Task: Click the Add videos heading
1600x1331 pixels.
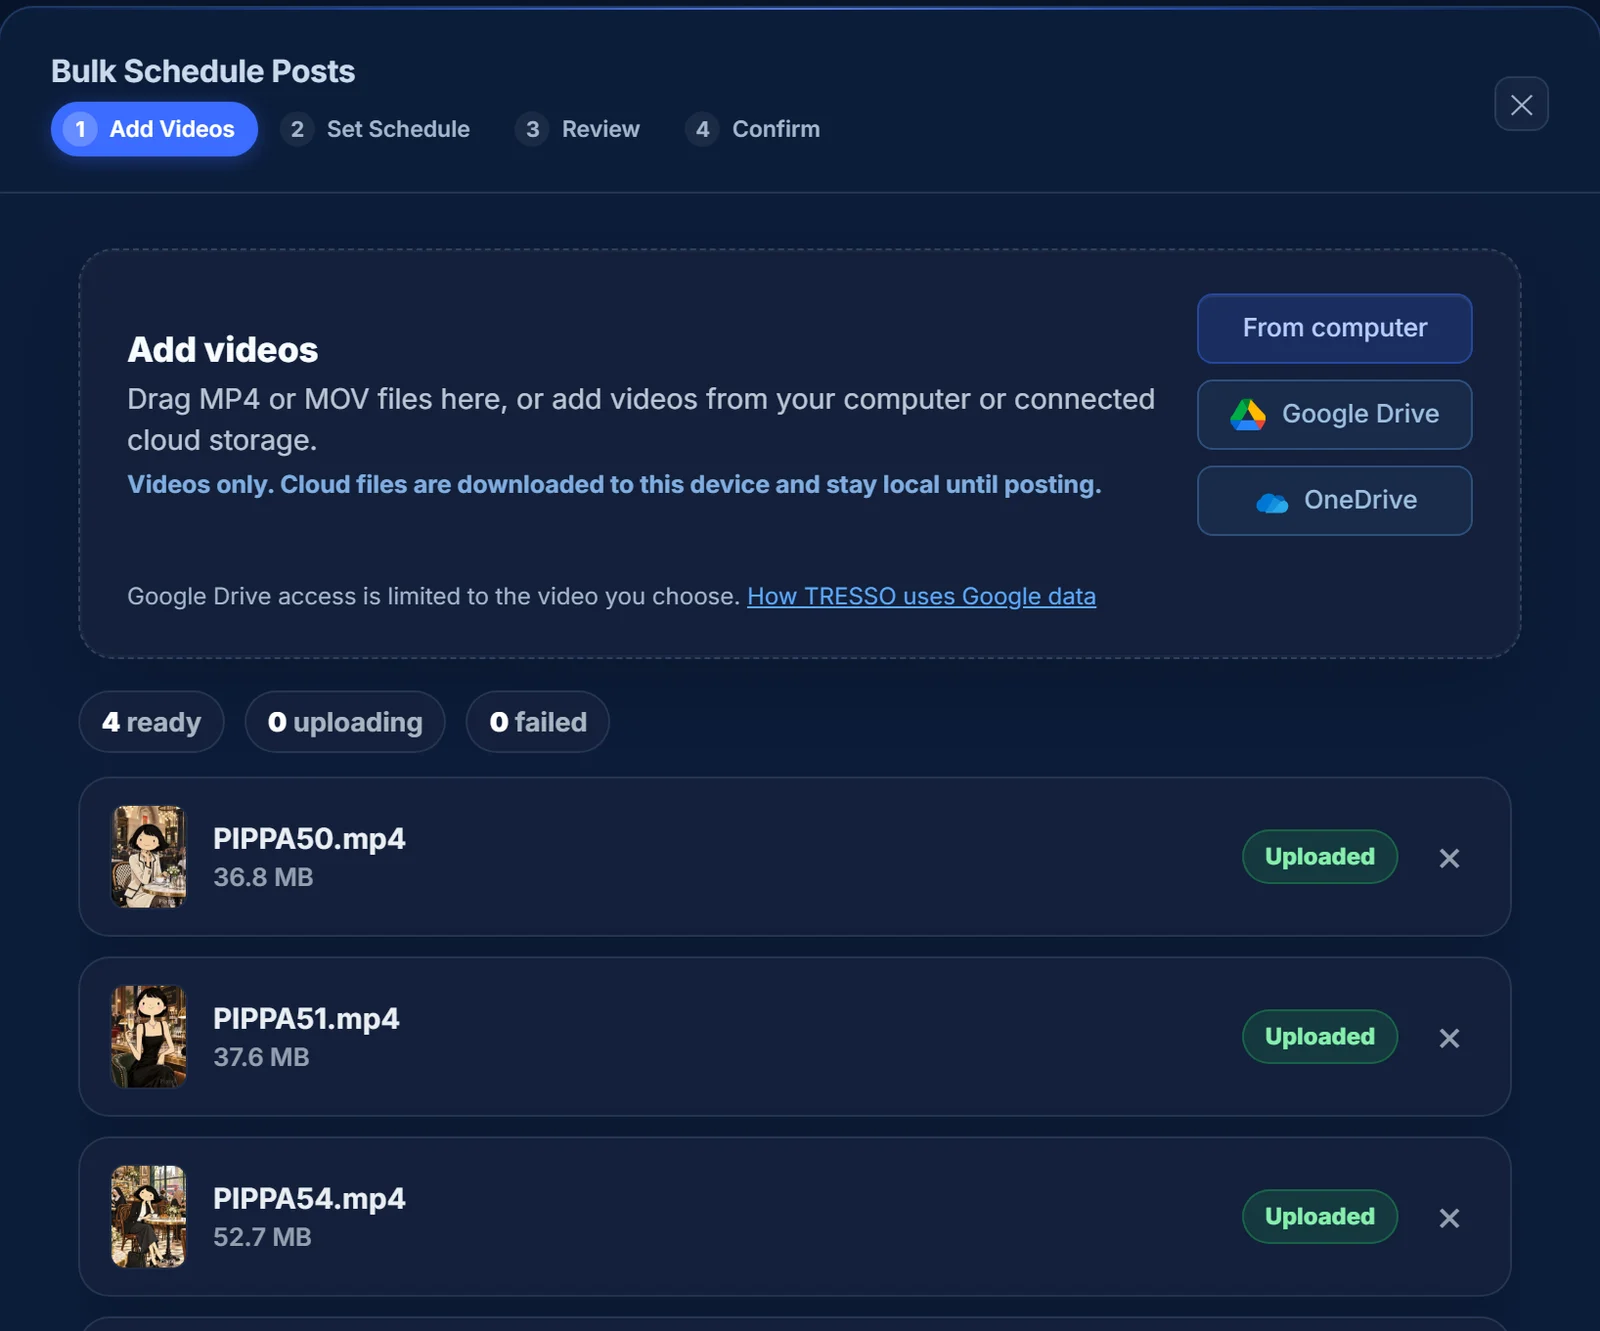Action: click(223, 350)
